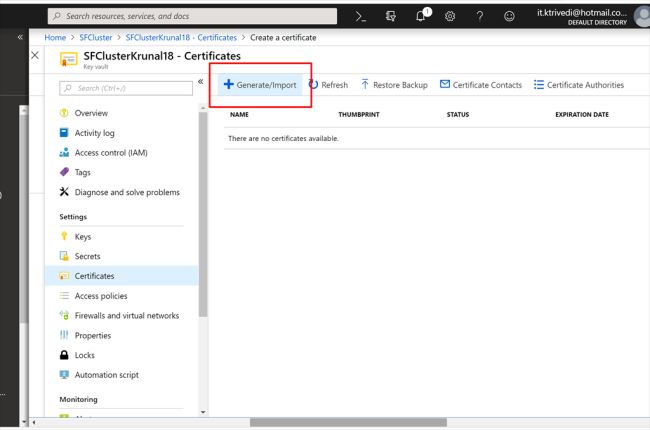Refresh the certificates list
The image size is (650, 430).
click(328, 85)
